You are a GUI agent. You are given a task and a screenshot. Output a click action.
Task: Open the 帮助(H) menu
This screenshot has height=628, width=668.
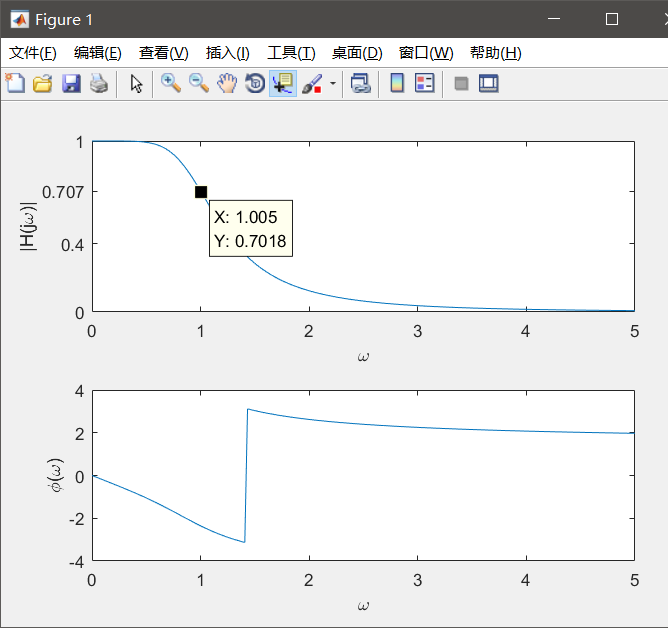click(495, 53)
